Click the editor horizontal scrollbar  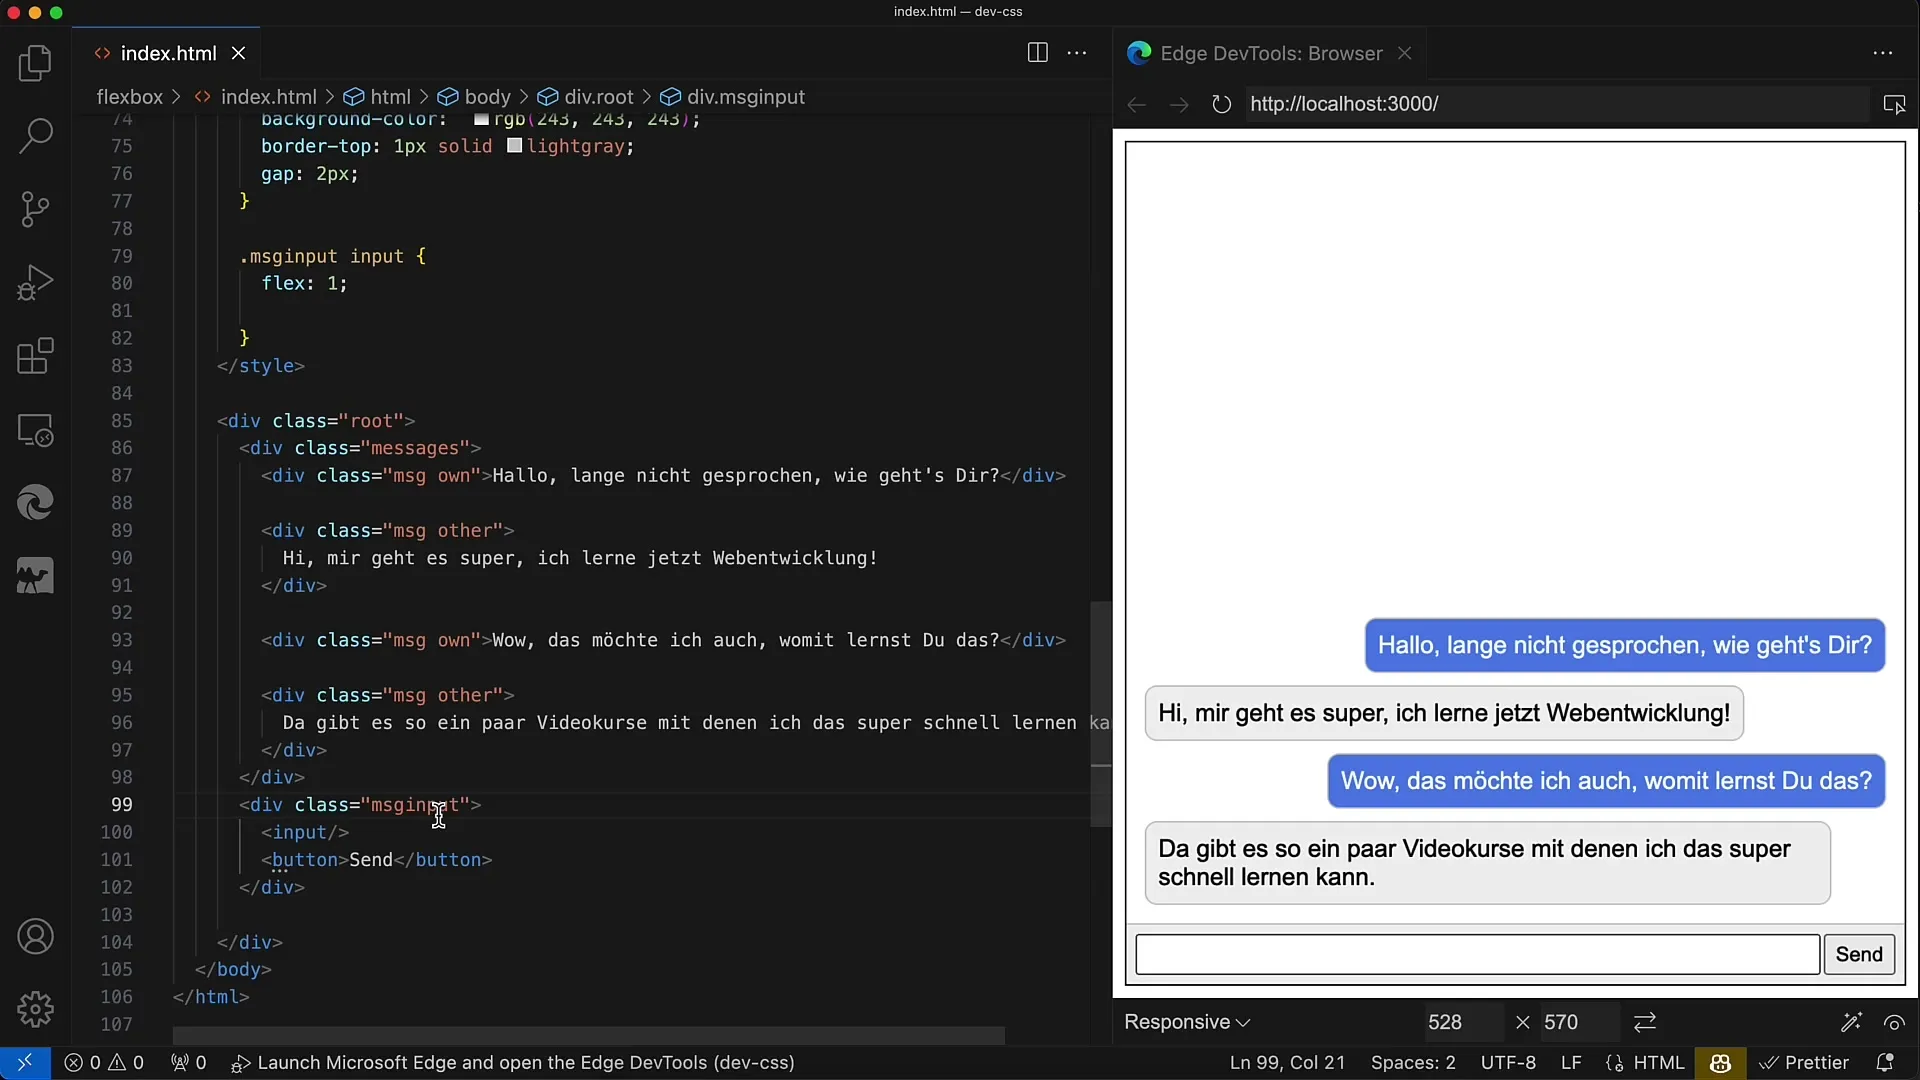[588, 1035]
